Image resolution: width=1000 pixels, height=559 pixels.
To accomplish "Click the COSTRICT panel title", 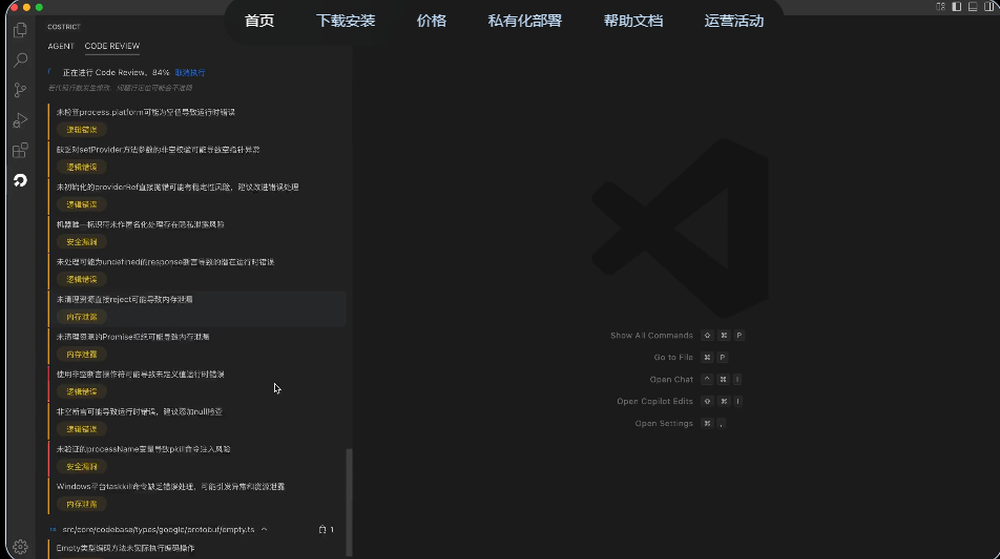I will (x=64, y=27).
